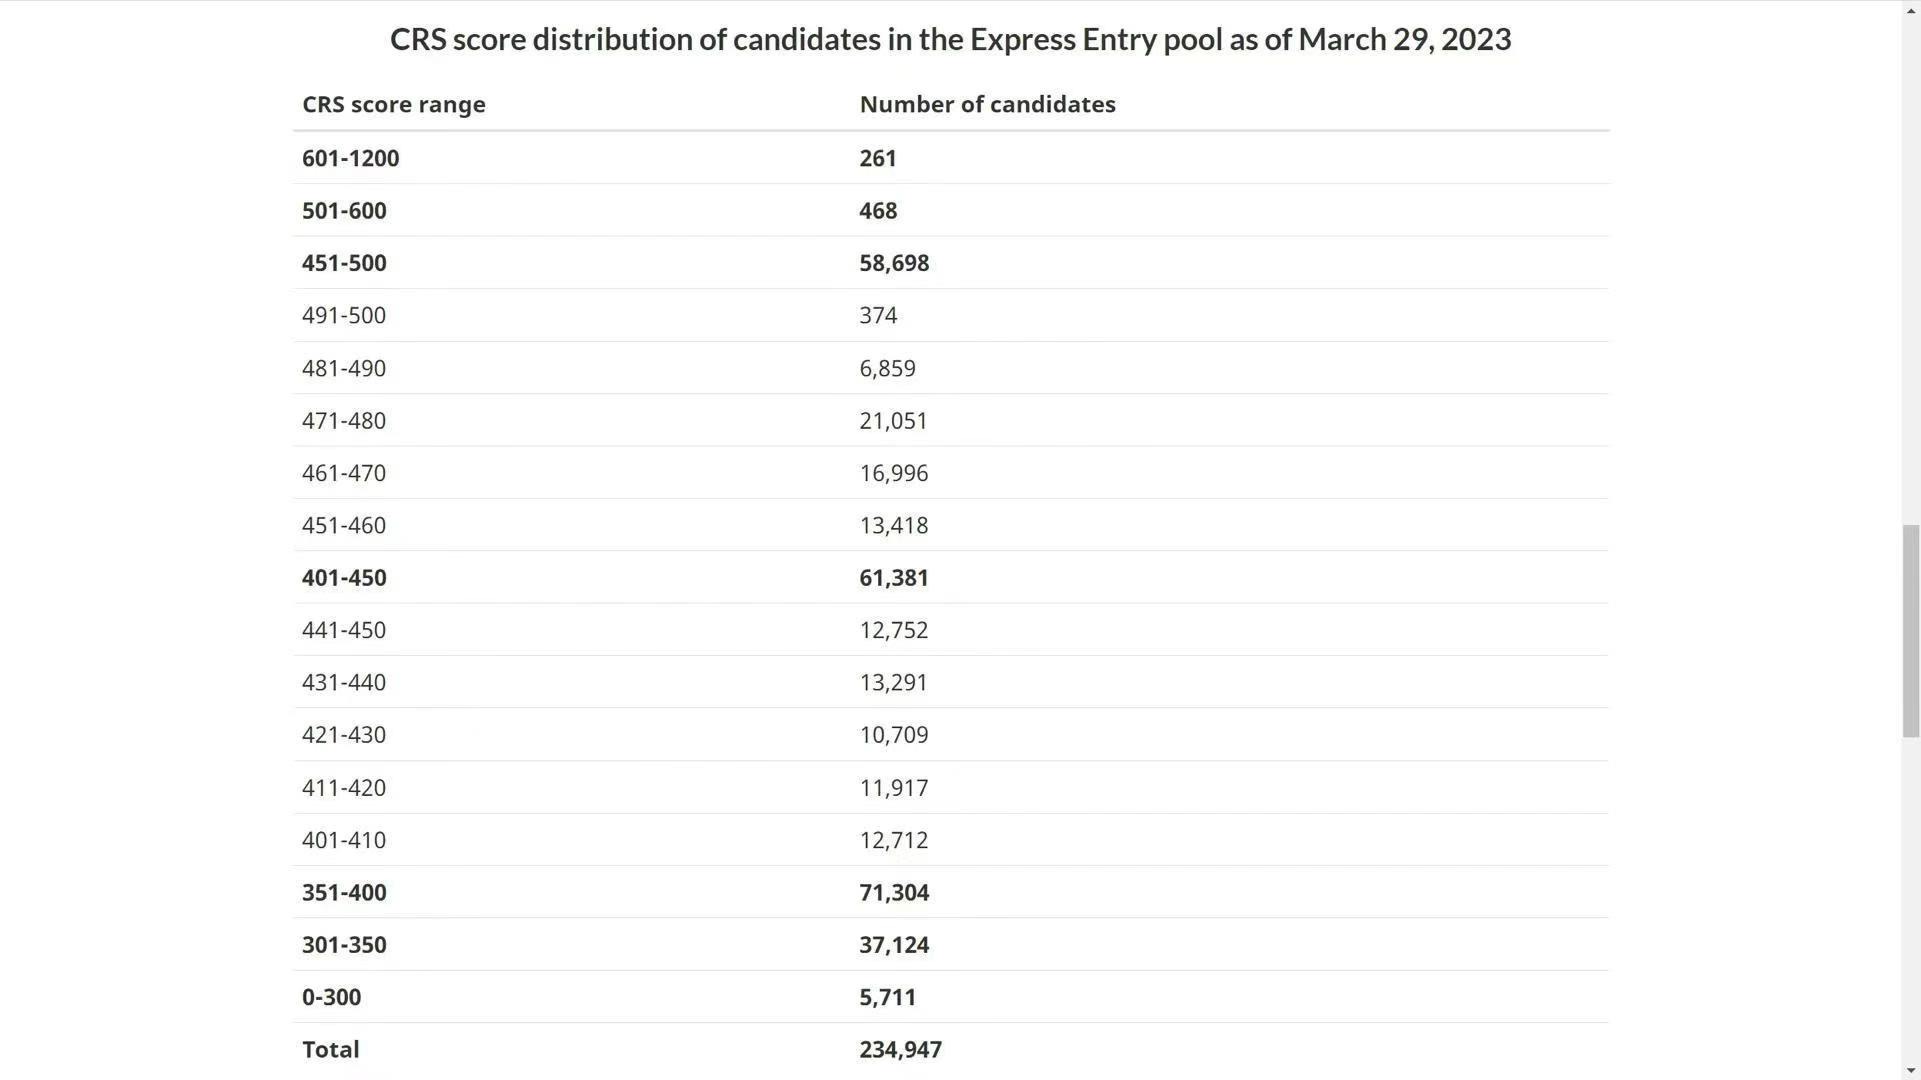Viewport: 1921px width, 1080px height.
Task: Click the 6,859 candidates cell
Action: 887,368
